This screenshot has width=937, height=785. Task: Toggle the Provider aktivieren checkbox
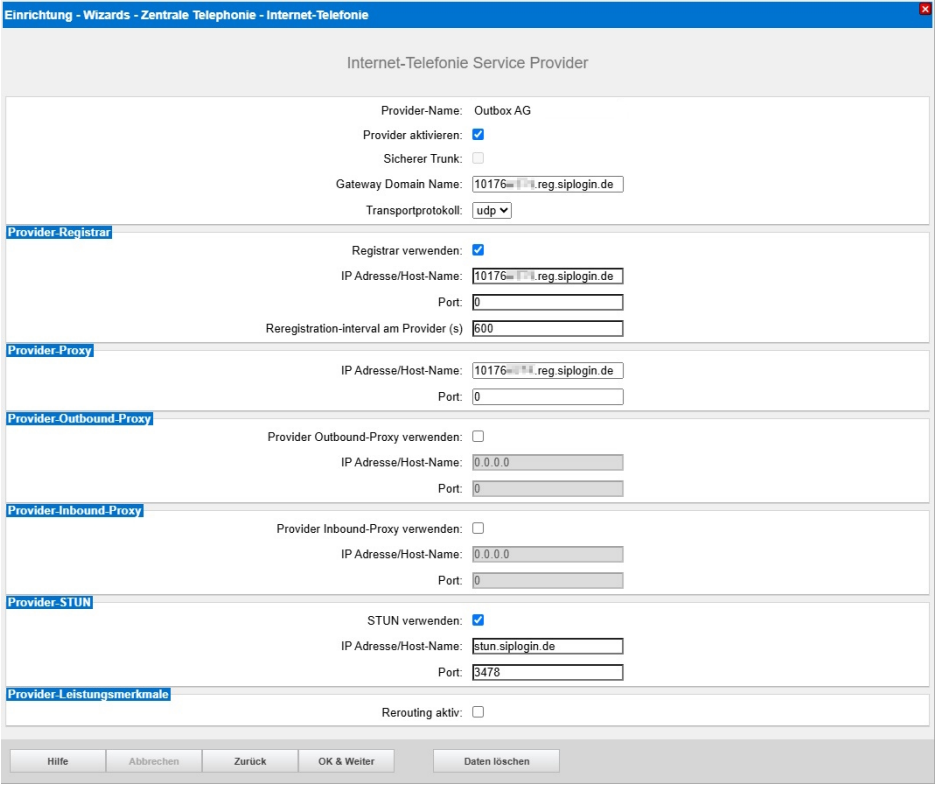[x=478, y=134]
